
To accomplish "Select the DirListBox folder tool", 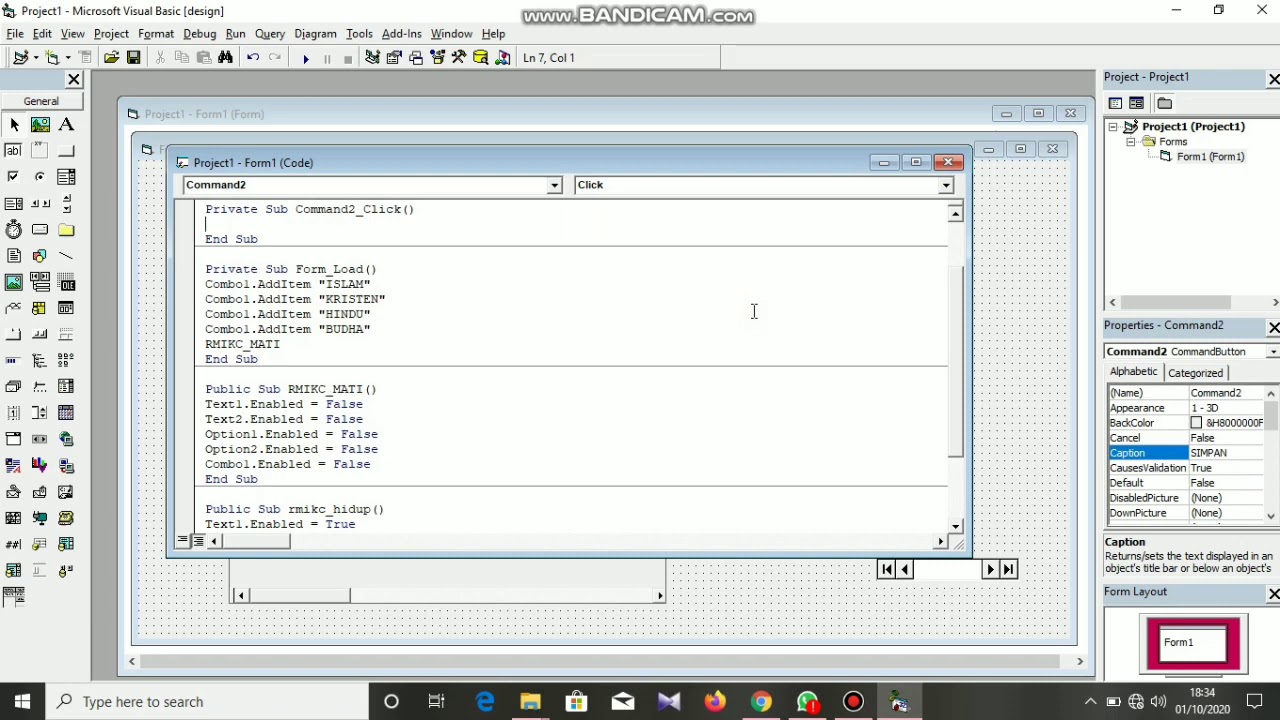I will click(66, 229).
